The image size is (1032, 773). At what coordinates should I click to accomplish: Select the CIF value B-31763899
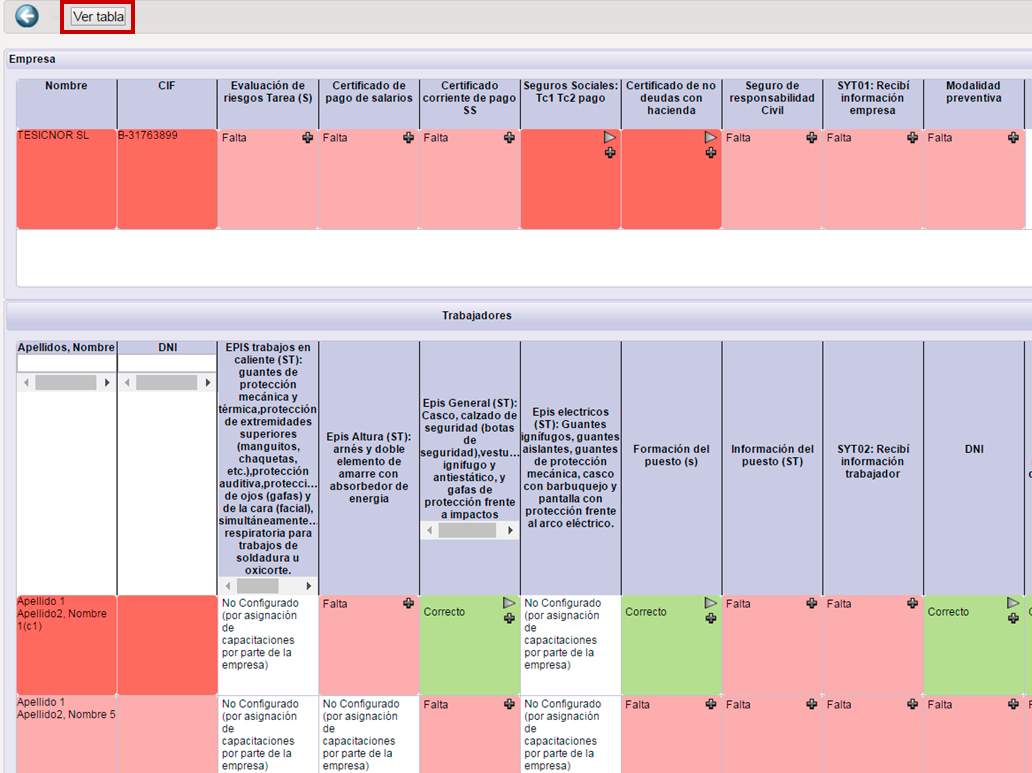pos(147,135)
